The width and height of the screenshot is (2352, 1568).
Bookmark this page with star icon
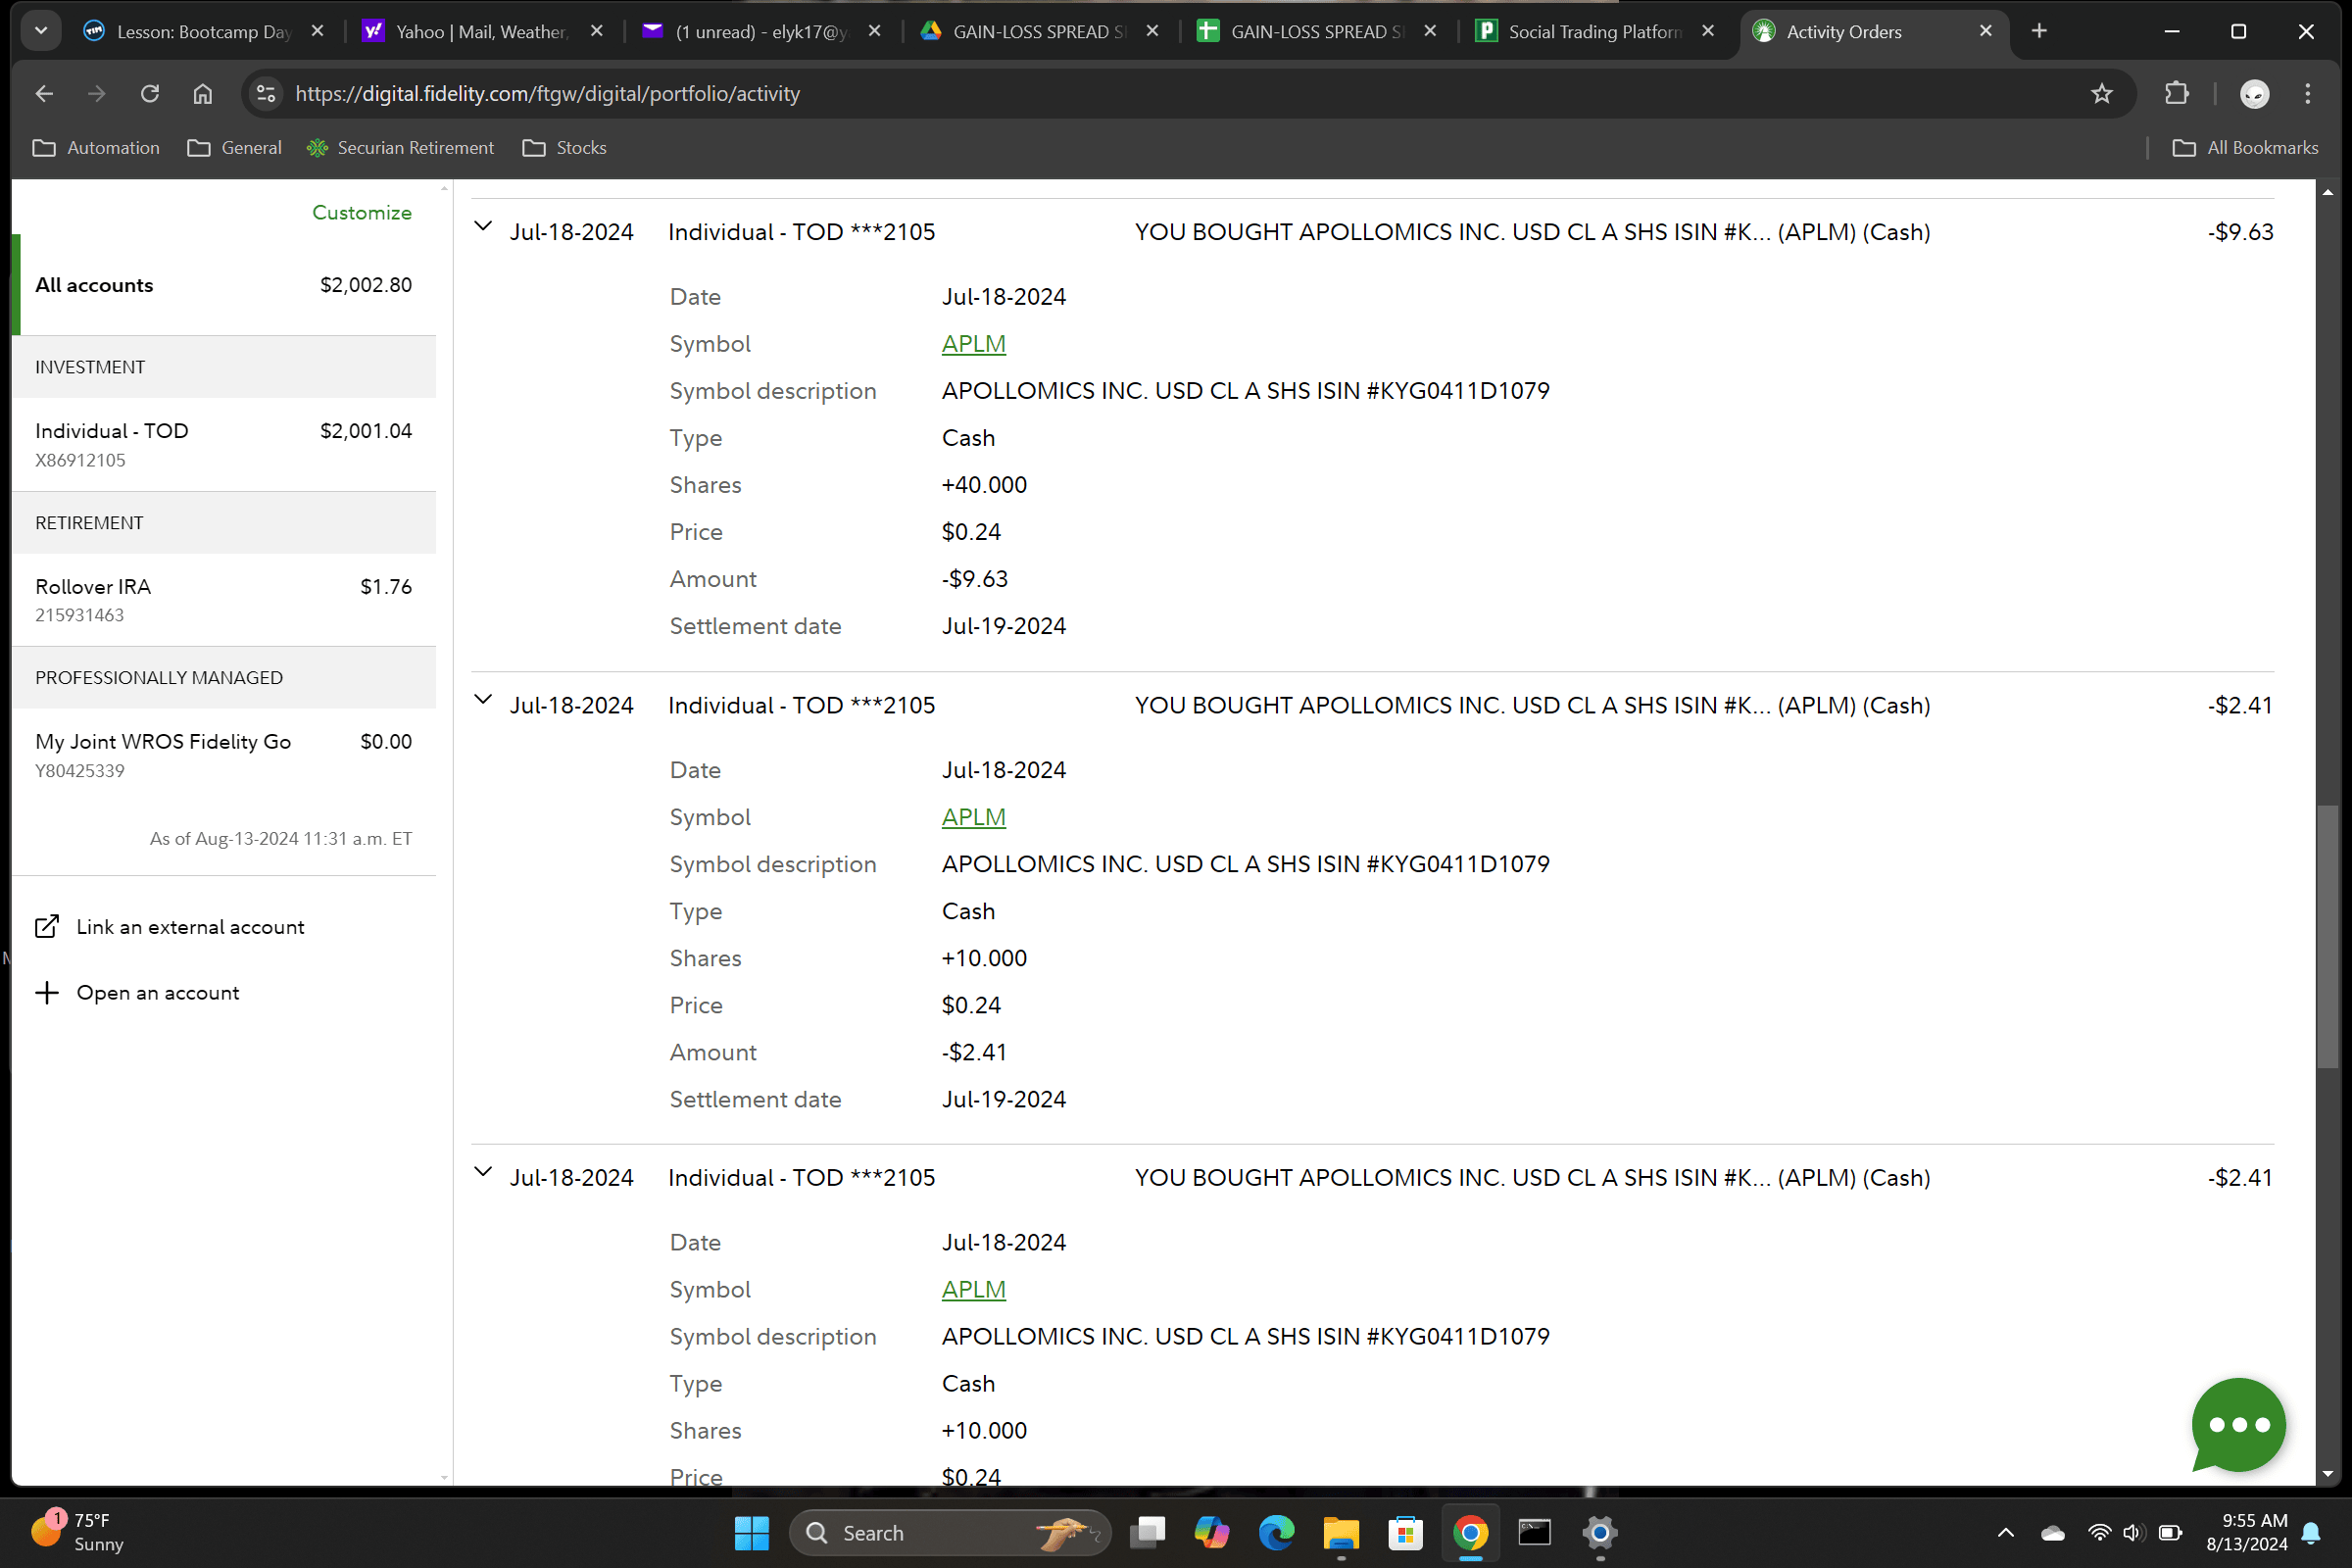(x=2101, y=94)
